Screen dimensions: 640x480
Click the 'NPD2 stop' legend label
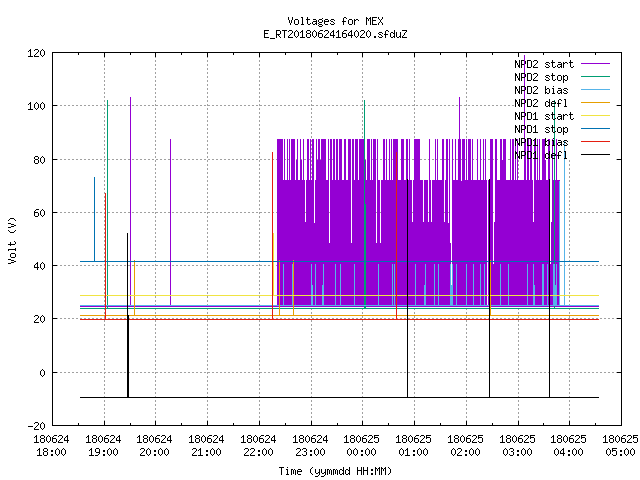[x=541, y=77]
